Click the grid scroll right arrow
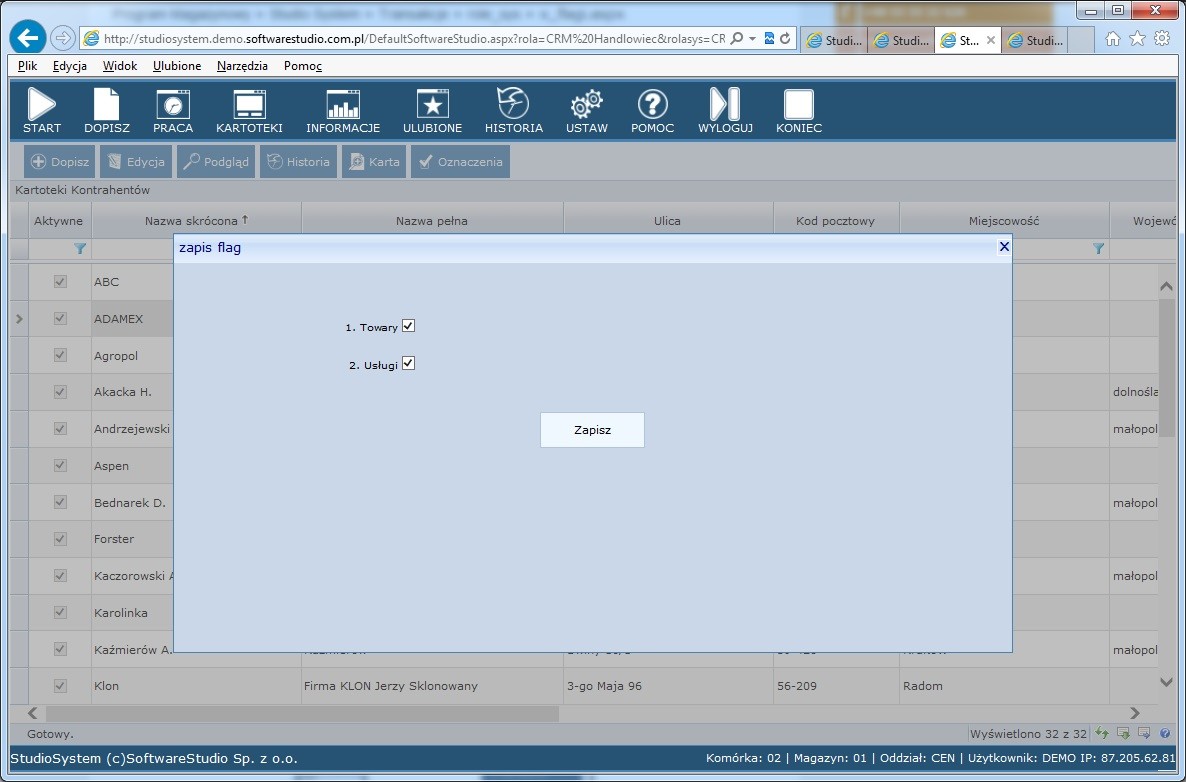Viewport: 1186px width, 782px height. (x=1135, y=713)
